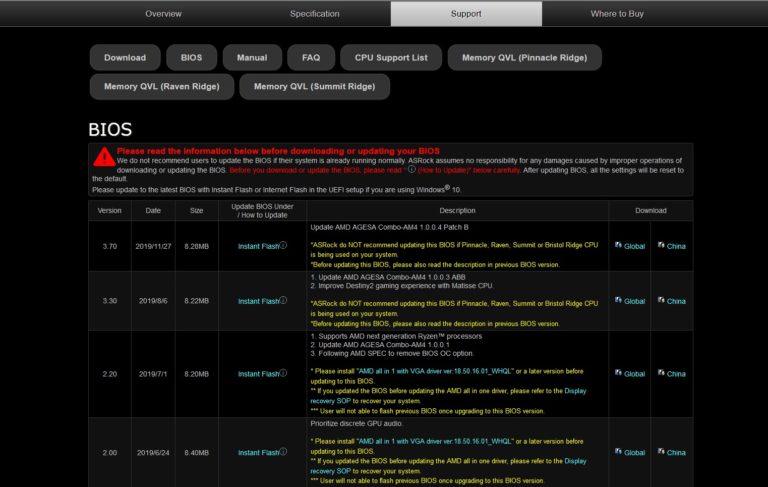Image resolution: width=768 pixels, height=487 pixels.
Task: Click info icon next to 2.00 Instant Flash
Action: point(283,451)
